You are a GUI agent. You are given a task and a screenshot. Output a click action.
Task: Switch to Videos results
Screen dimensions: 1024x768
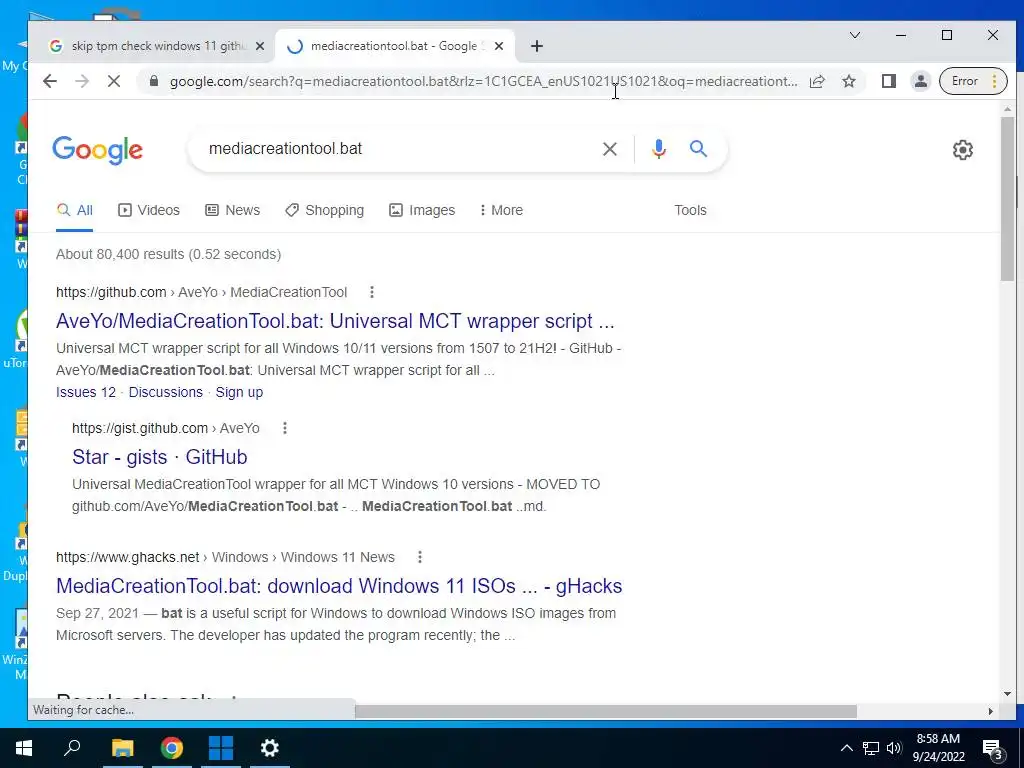click(x=149, y=210)
